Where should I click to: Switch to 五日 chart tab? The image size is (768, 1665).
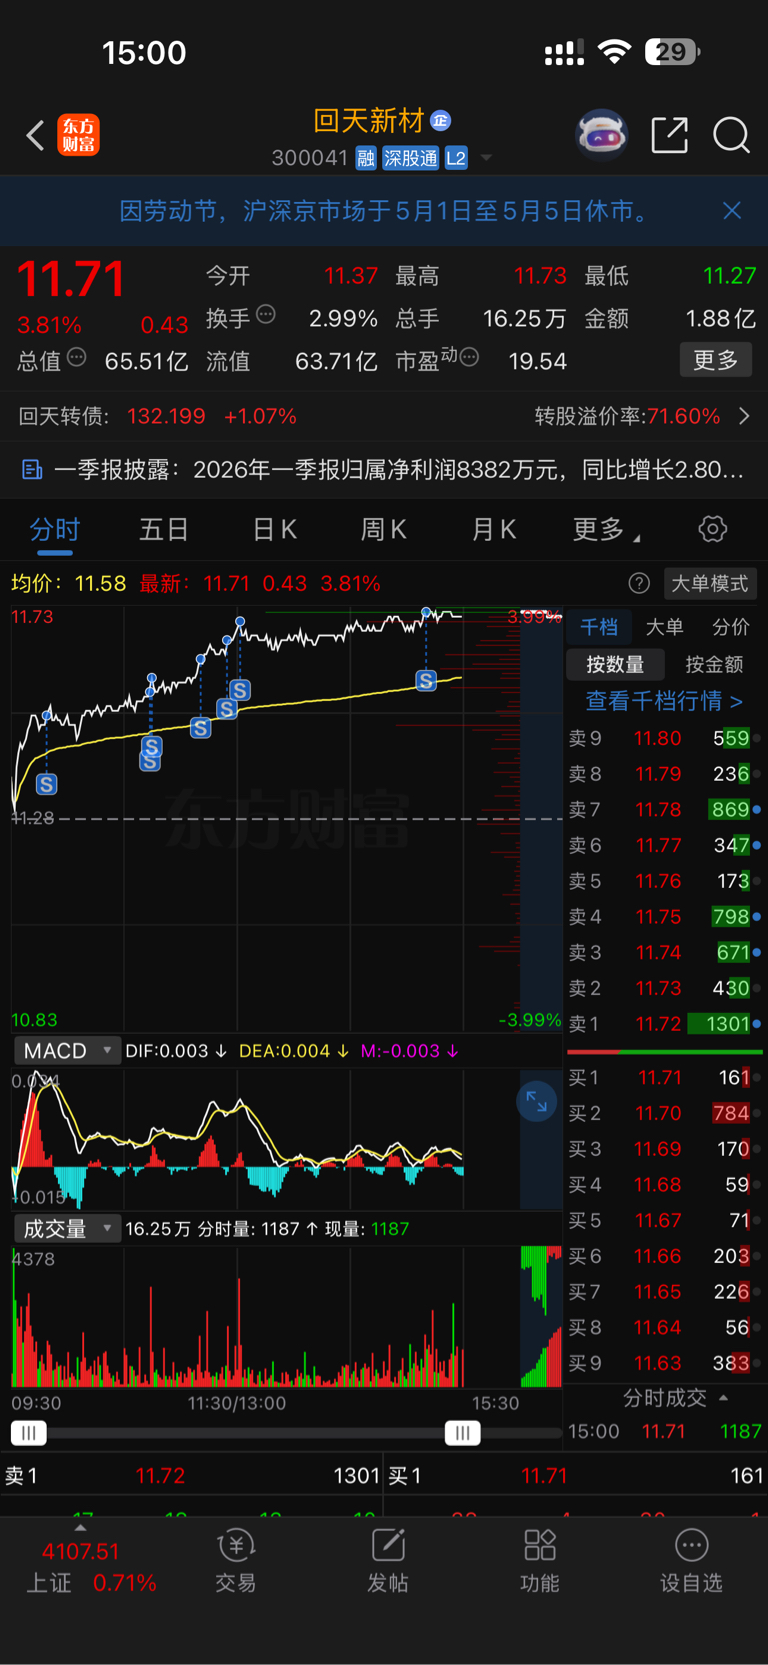pos(164,530)
